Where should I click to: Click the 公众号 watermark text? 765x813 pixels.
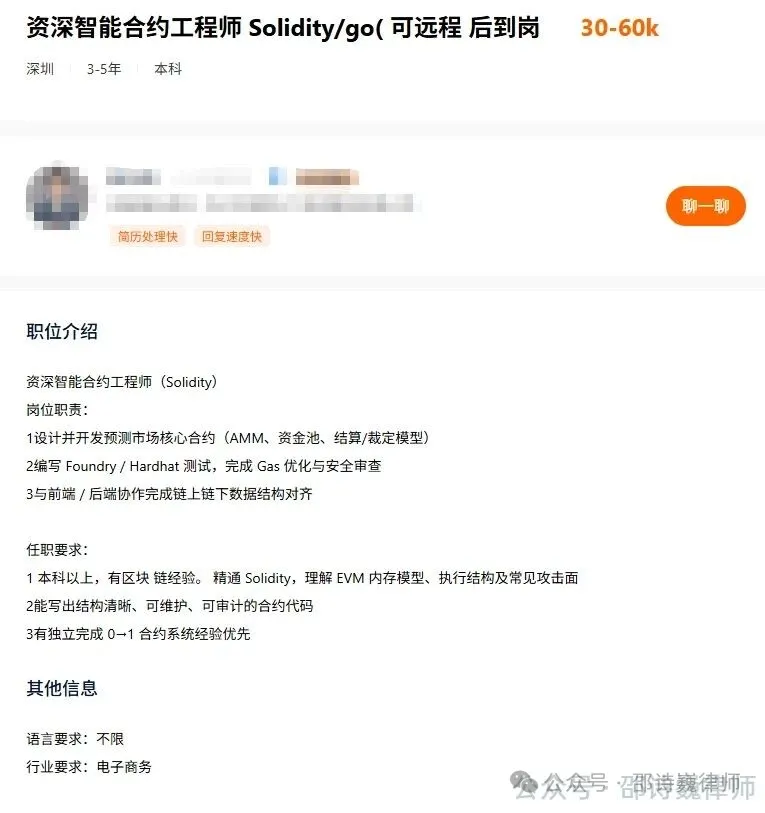[574, 784]
